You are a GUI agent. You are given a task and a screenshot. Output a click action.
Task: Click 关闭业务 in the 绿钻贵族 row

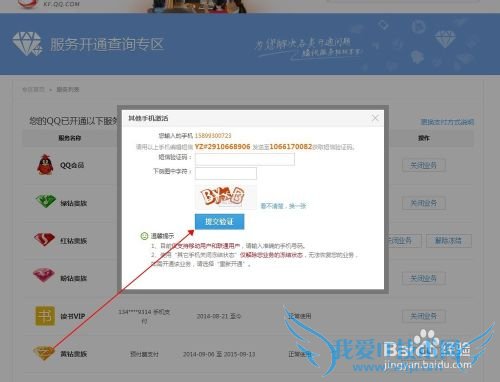(x=423, y=203)
